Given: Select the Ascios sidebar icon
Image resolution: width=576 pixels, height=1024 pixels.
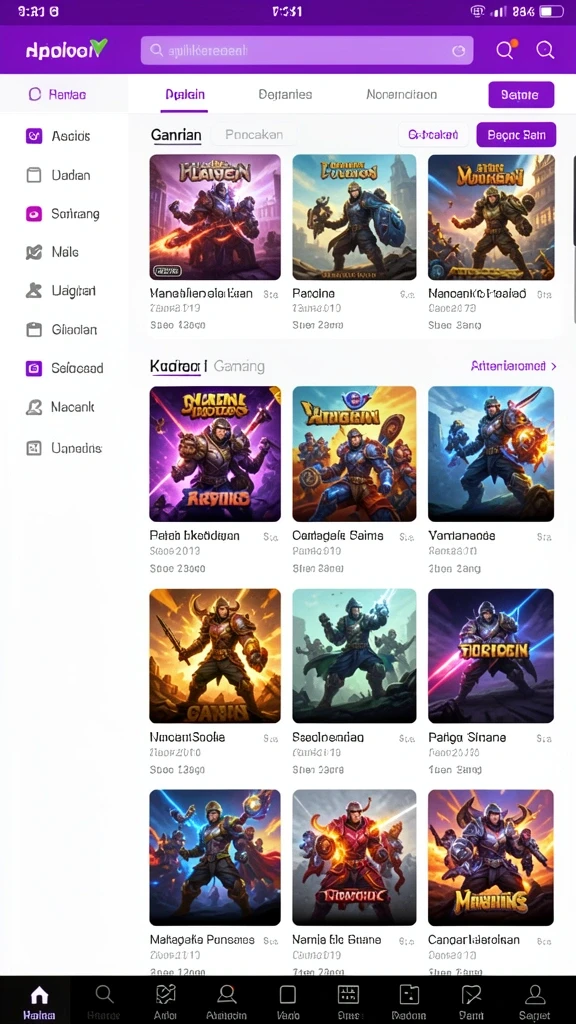Looking at the screenshot, I should (34, 136).
